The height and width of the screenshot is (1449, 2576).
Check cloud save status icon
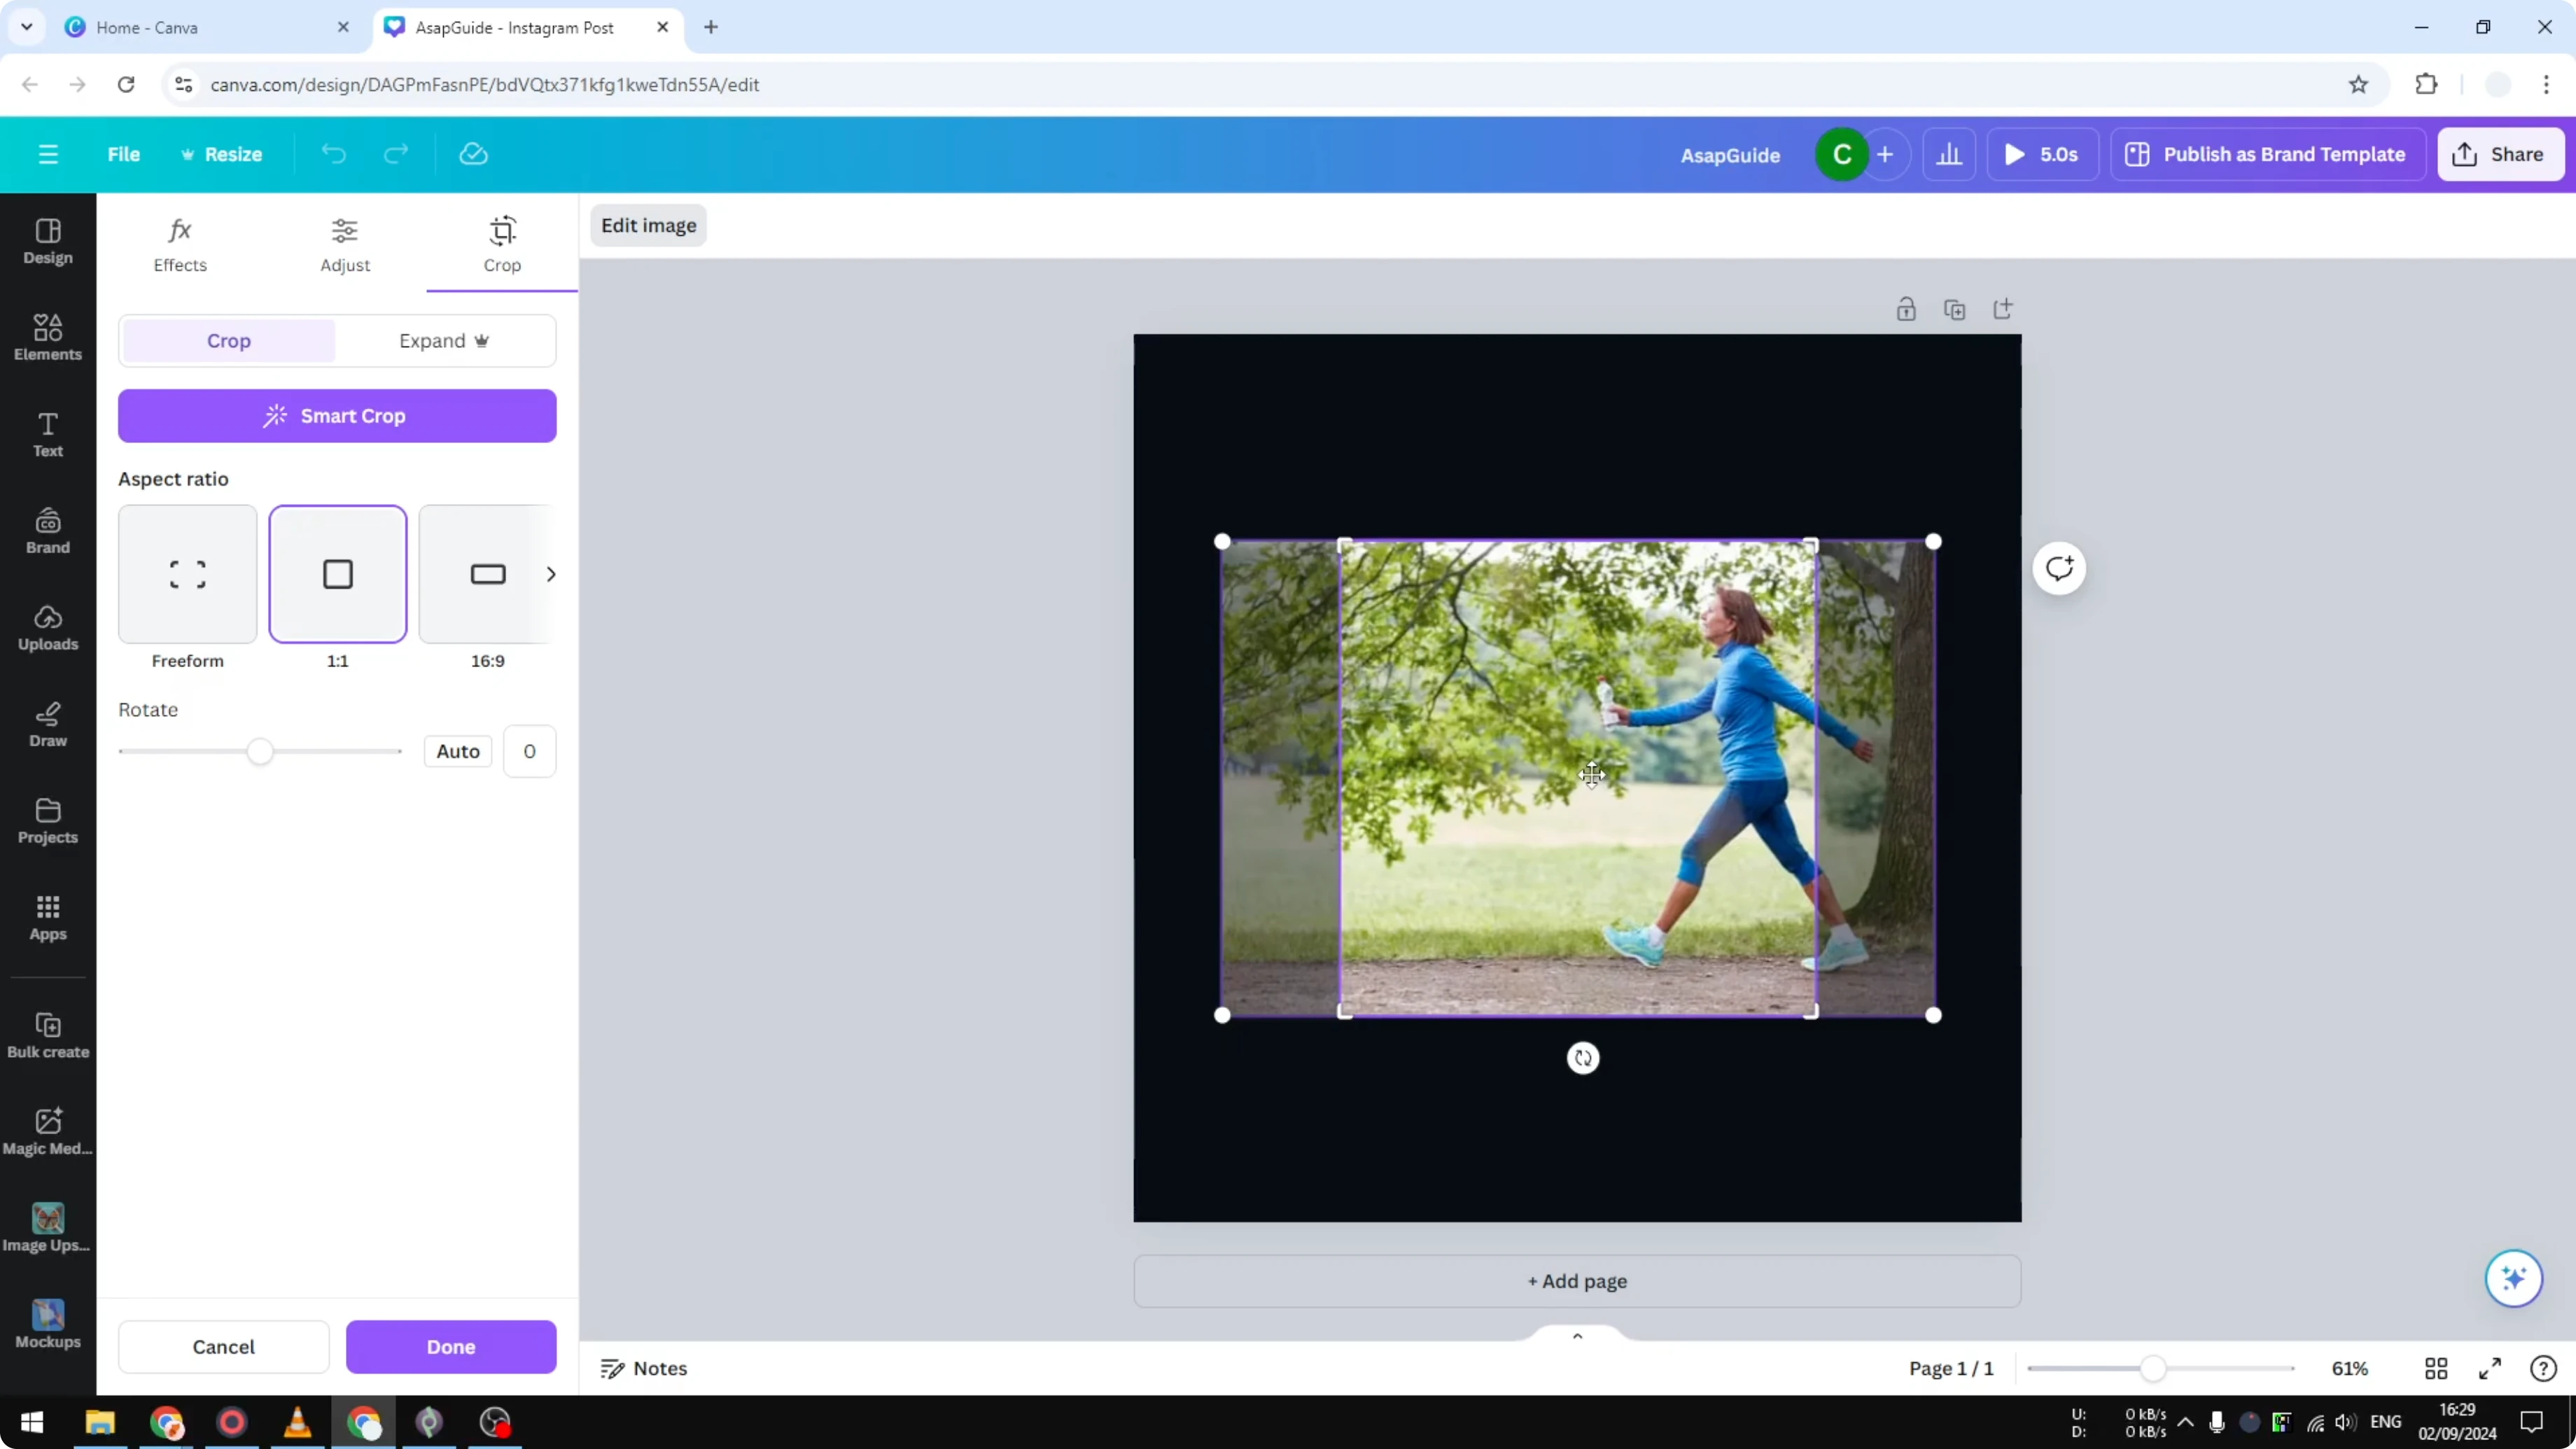tap(473, 154)
